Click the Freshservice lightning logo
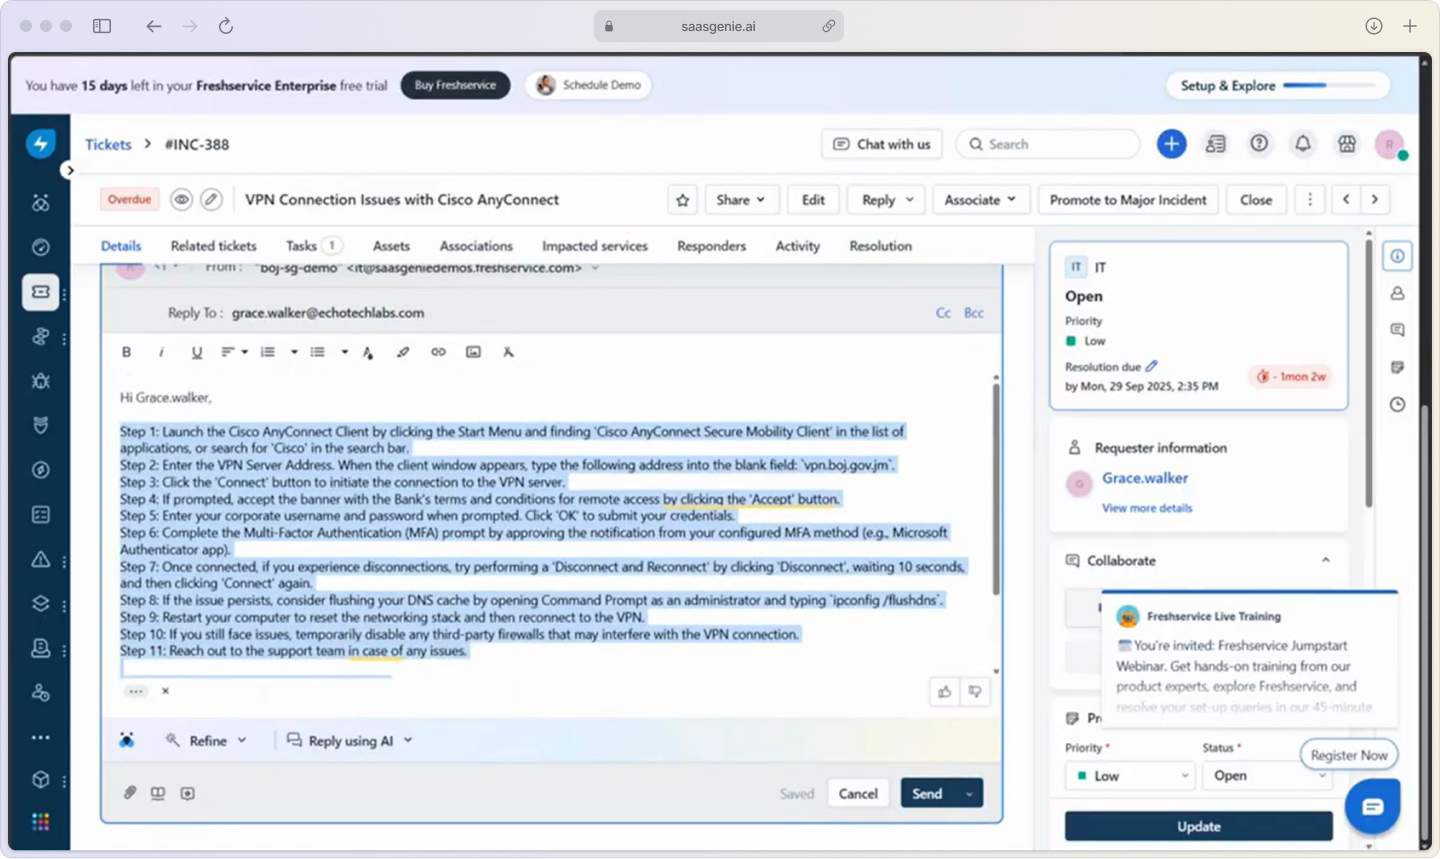1440x859 pixels. point(41,143)
